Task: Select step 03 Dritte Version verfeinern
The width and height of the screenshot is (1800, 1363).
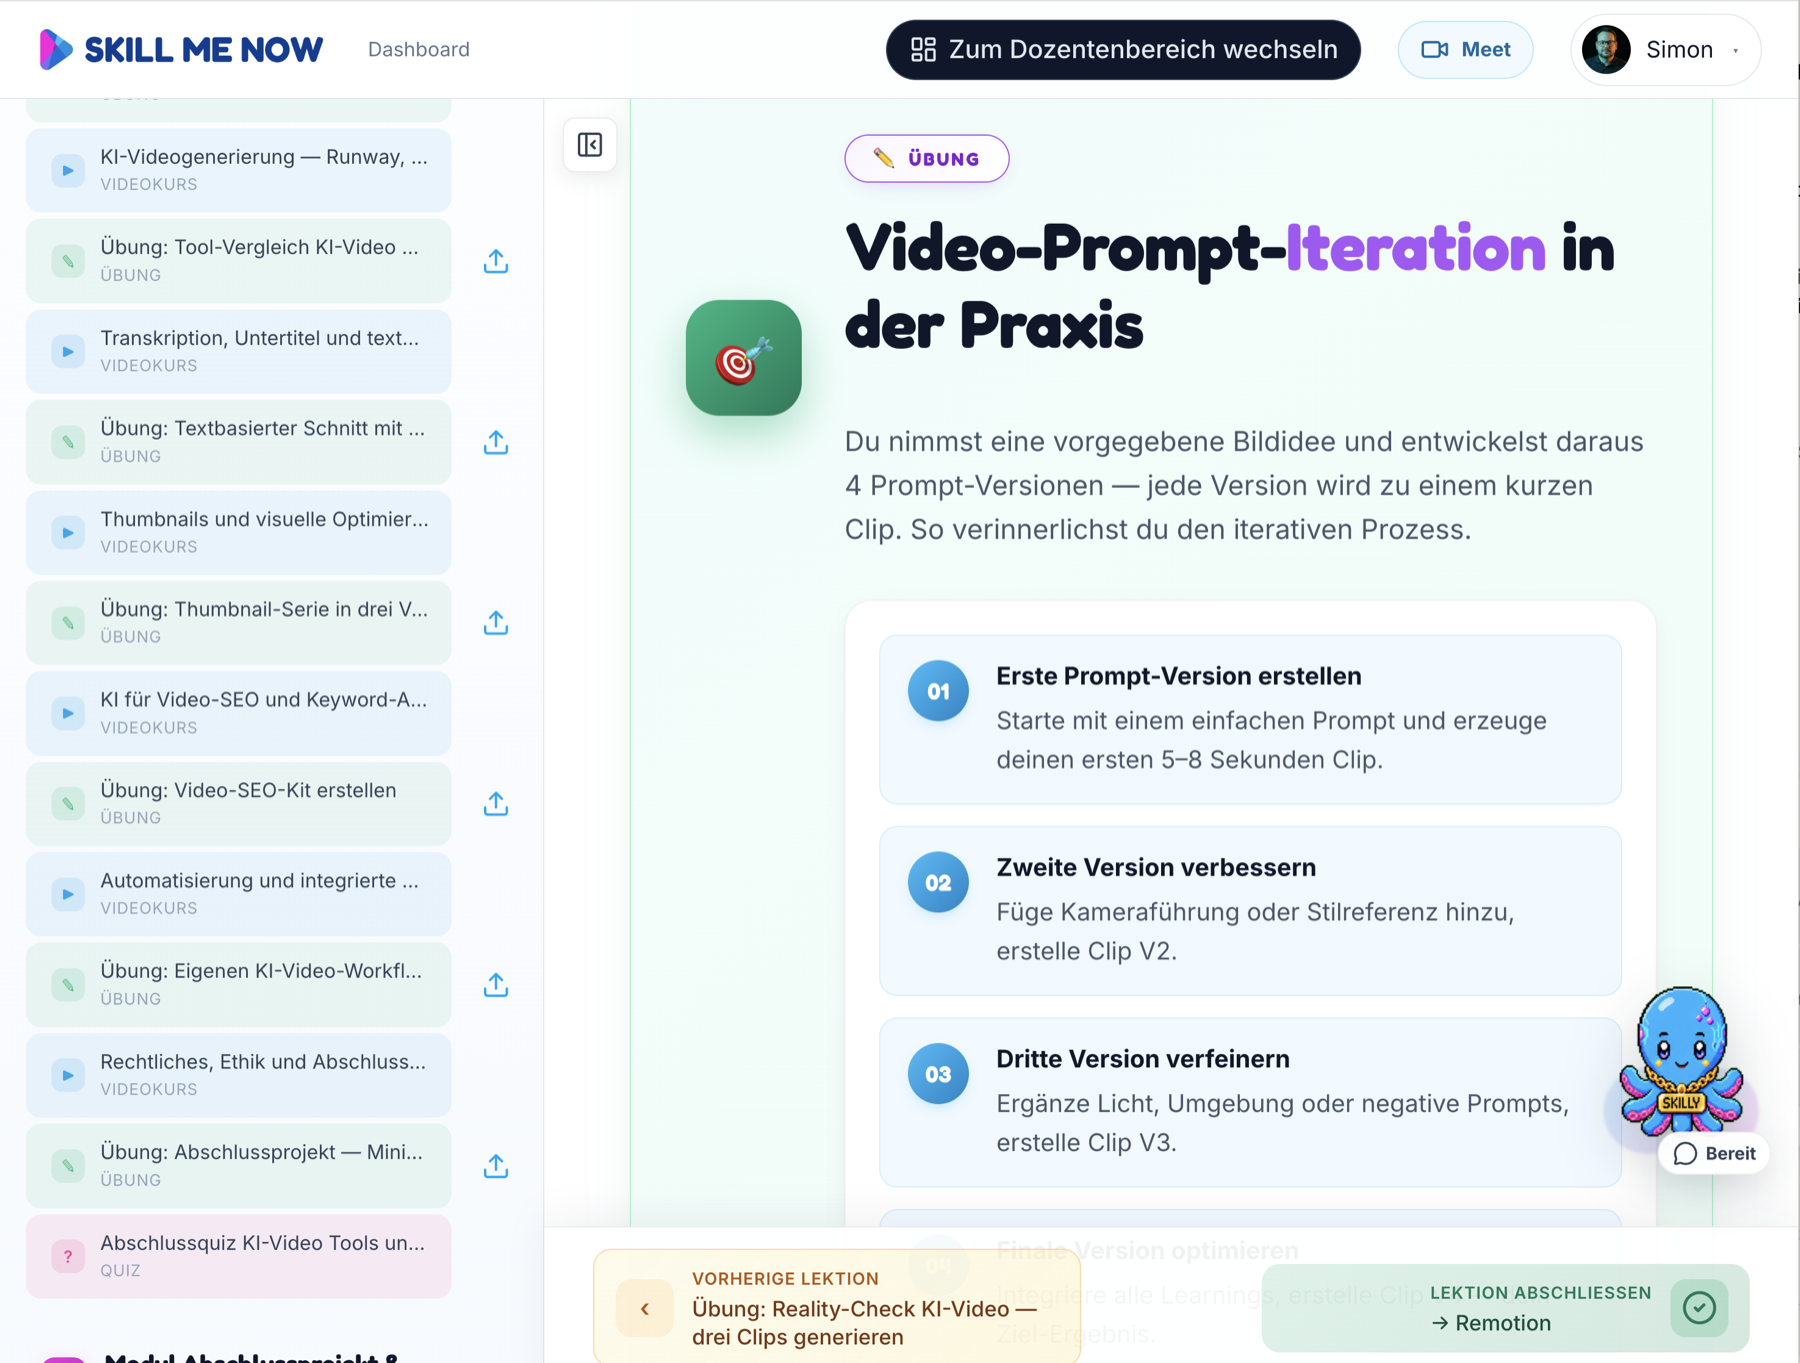Action: pos(1250,1102)
